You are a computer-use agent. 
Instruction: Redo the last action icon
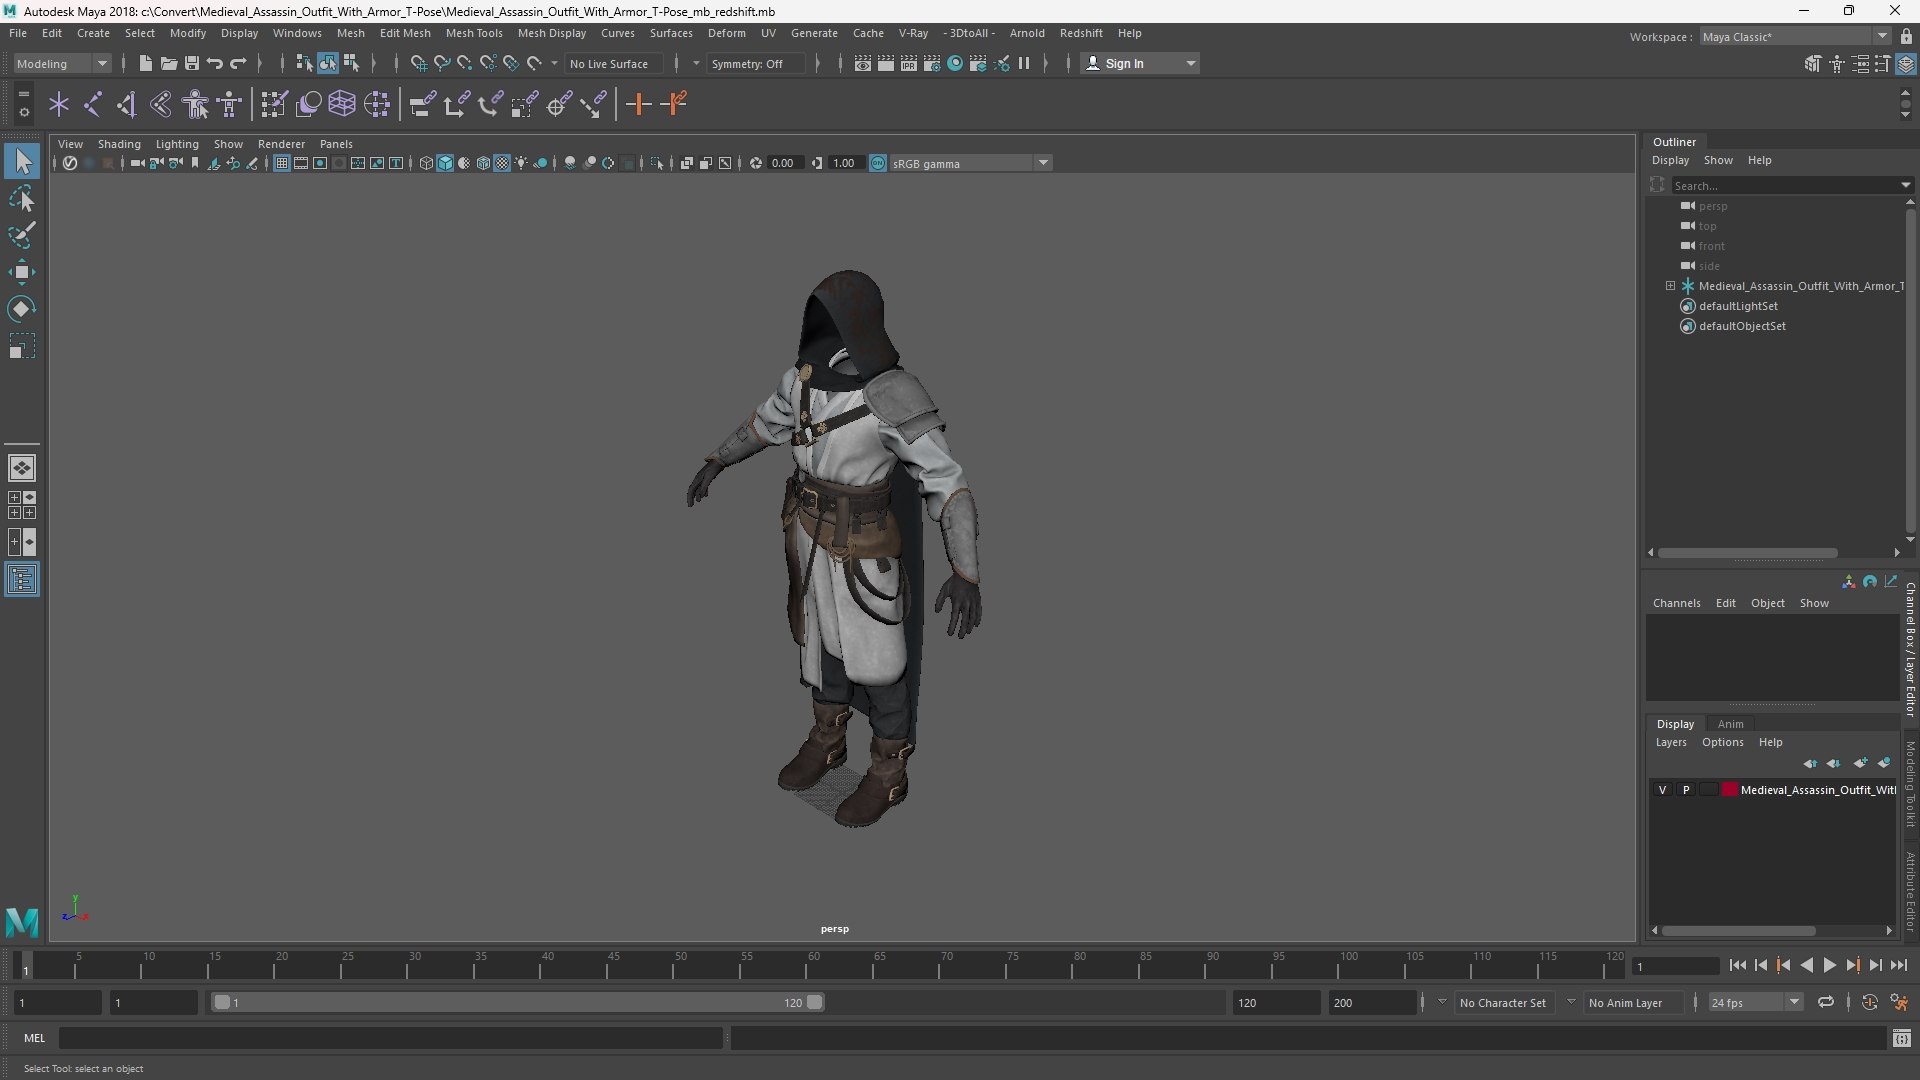[238, 63]
